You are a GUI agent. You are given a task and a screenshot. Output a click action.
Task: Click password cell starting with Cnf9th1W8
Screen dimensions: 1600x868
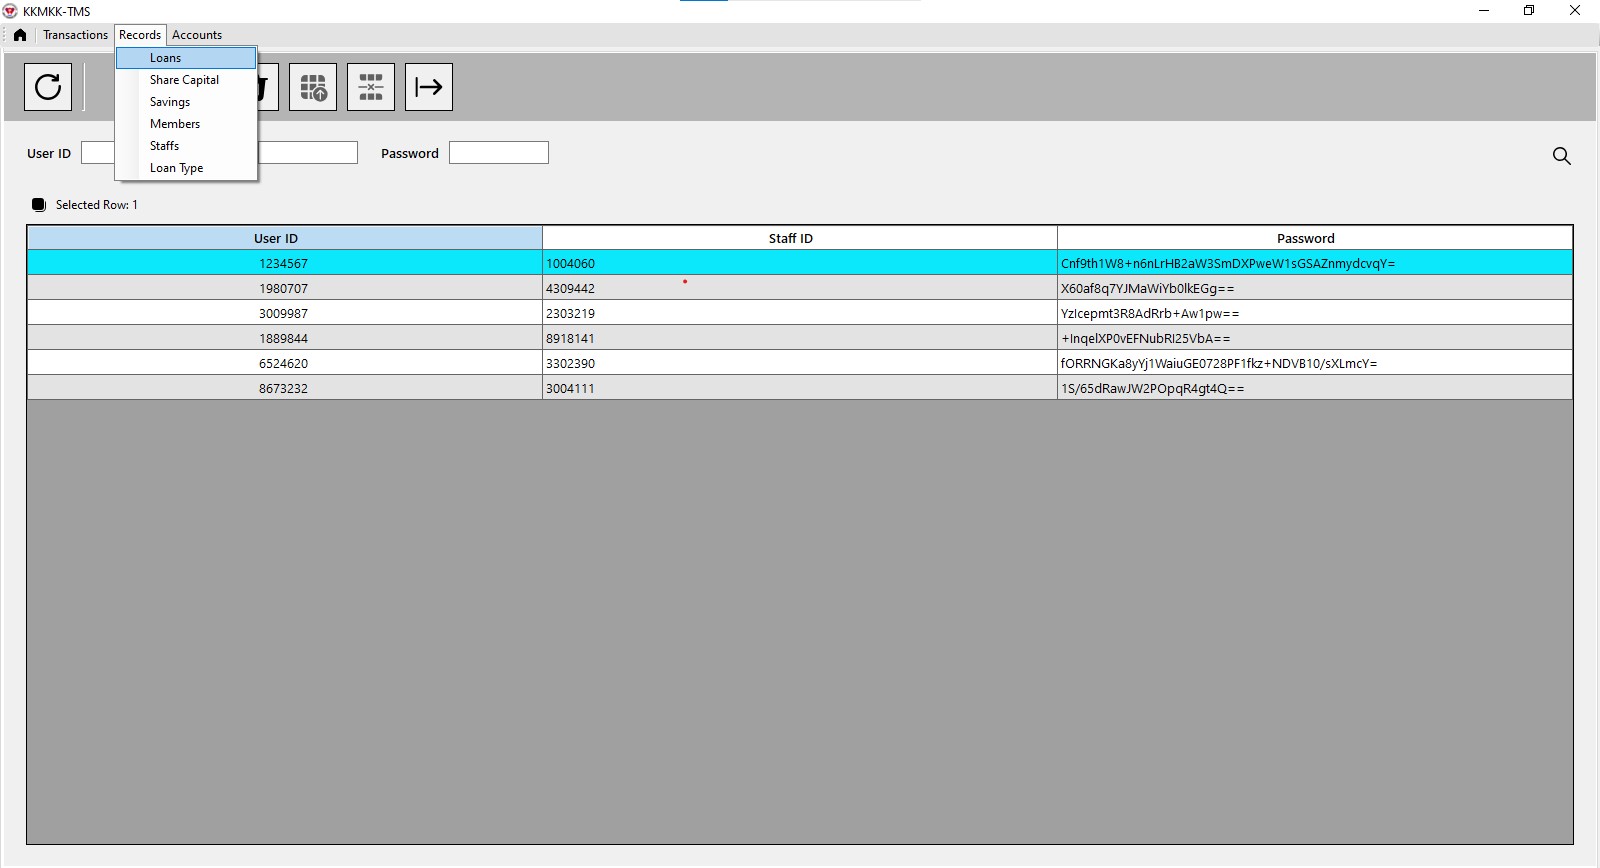coord(1315,263)
